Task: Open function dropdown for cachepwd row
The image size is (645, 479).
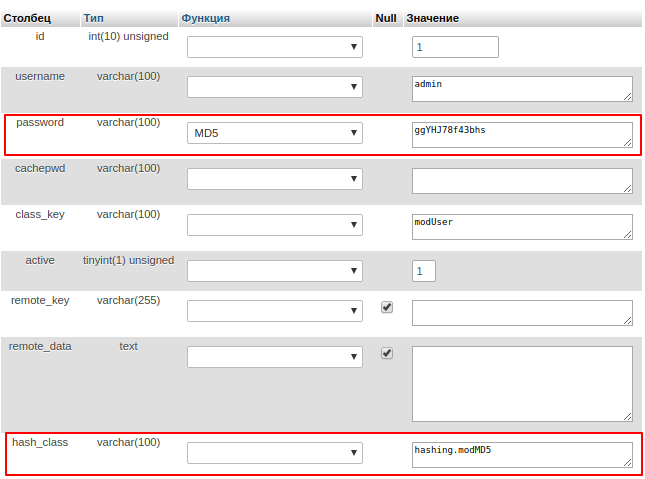Action: pos(275,179)
